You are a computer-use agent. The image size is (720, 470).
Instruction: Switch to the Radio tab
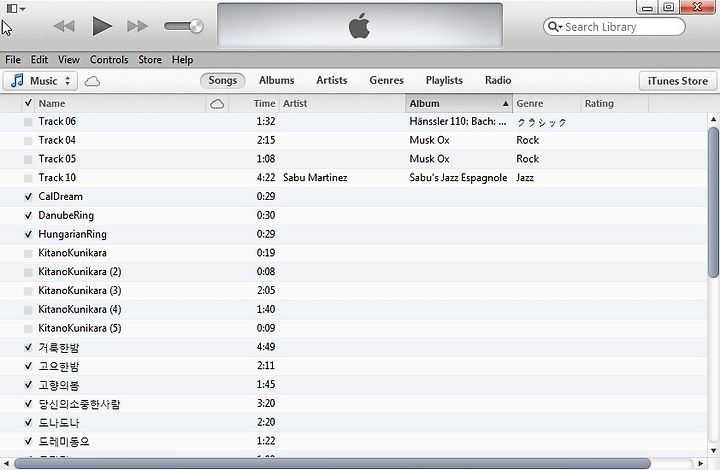[x=498, y=80]
